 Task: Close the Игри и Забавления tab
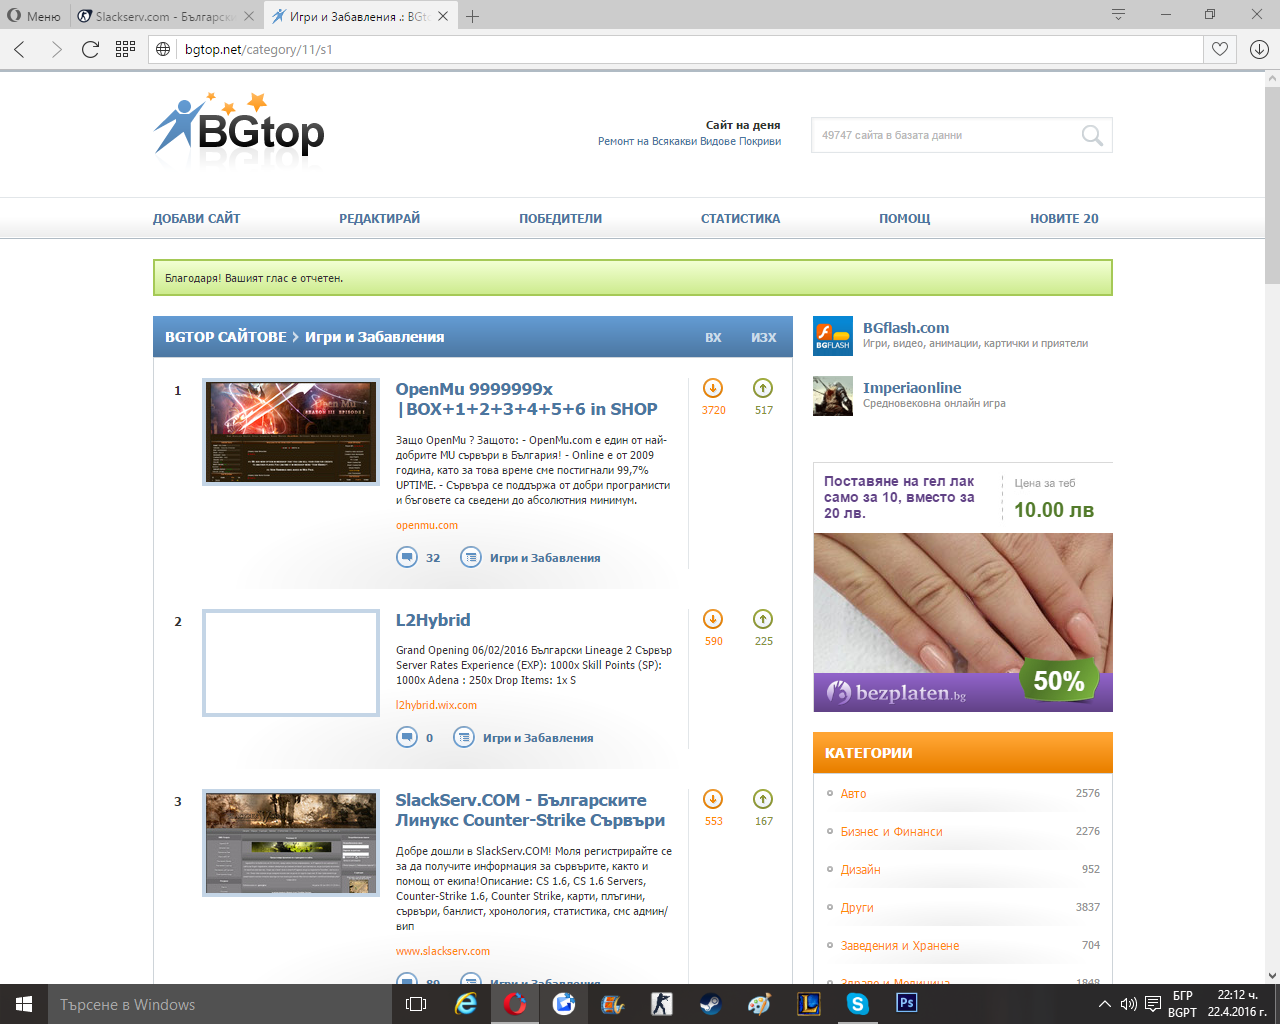coord(443,16)
